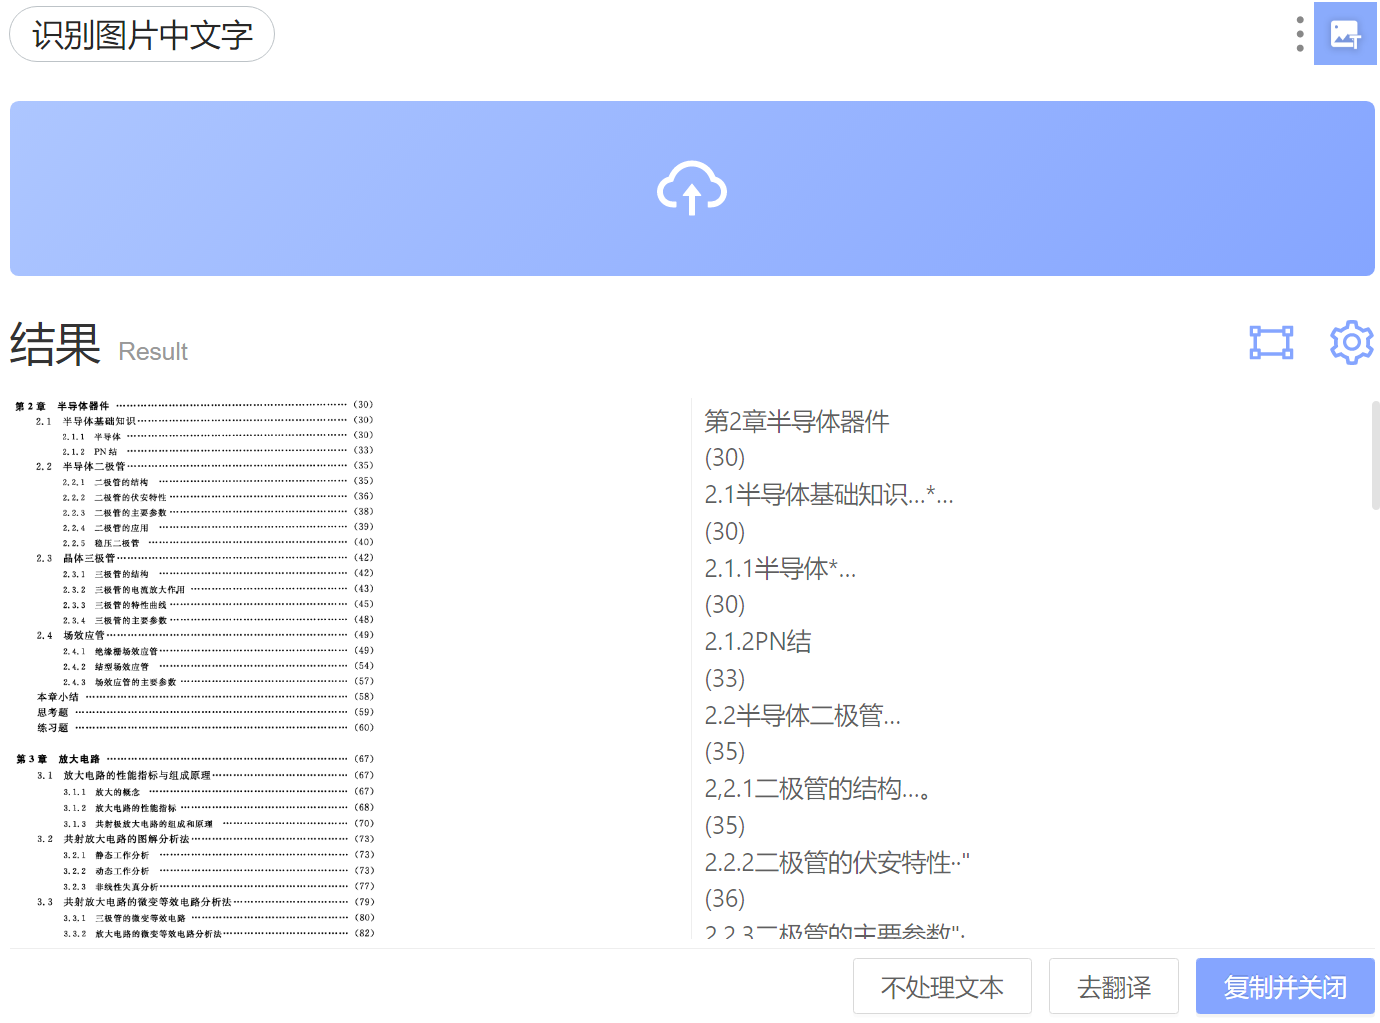Viewport: 1380px width, 1023px height.
Task: Click the frame selection icon beside settings
Action: coord(1271,343)
